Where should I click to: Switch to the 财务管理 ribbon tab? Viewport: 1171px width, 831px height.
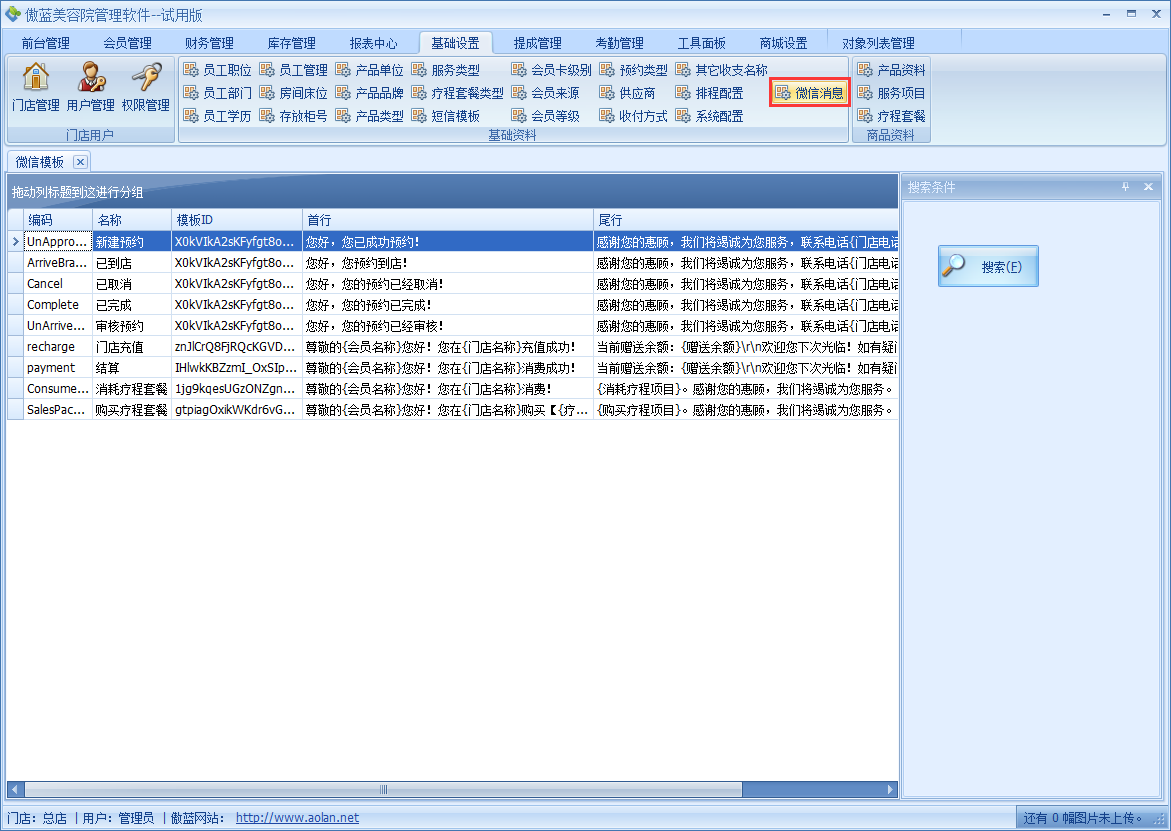tap(209, 43)
